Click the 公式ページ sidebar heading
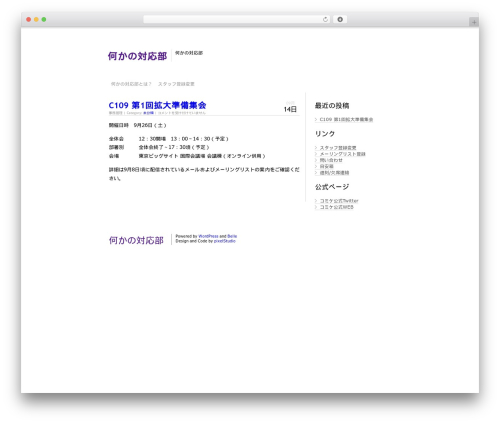This screenshot has height=423, width=500. click(332, 187)
